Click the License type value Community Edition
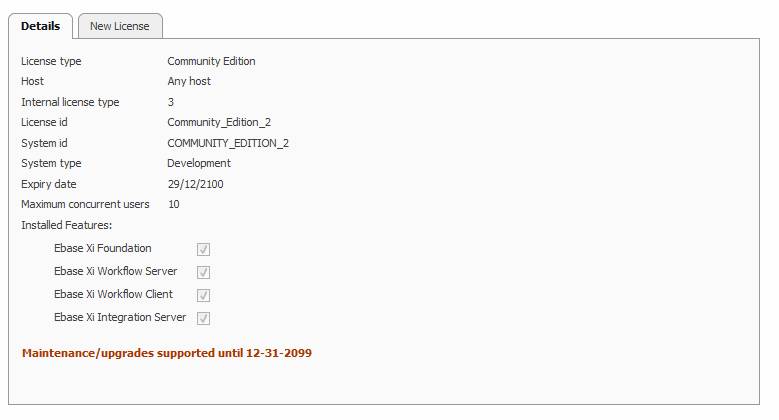This screenshot has width=779, height=420. click(211, 61)
